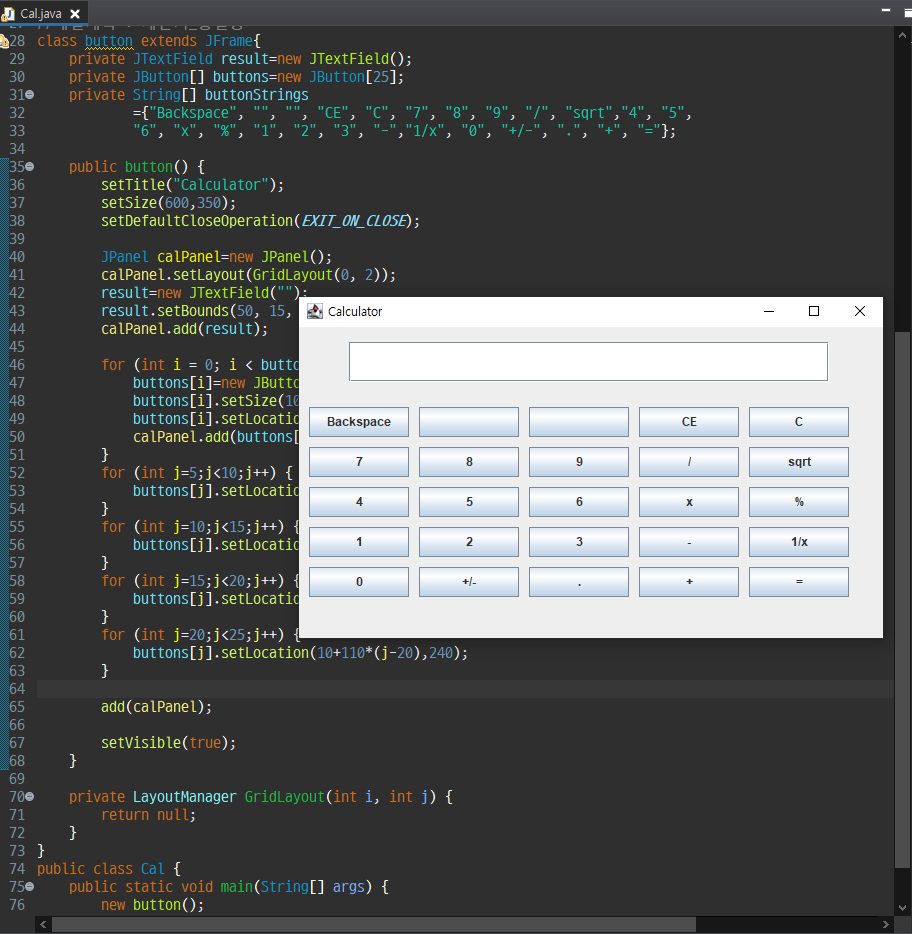Maximize the Calculator window
This screenshot has width=912, height=934.
814,311
